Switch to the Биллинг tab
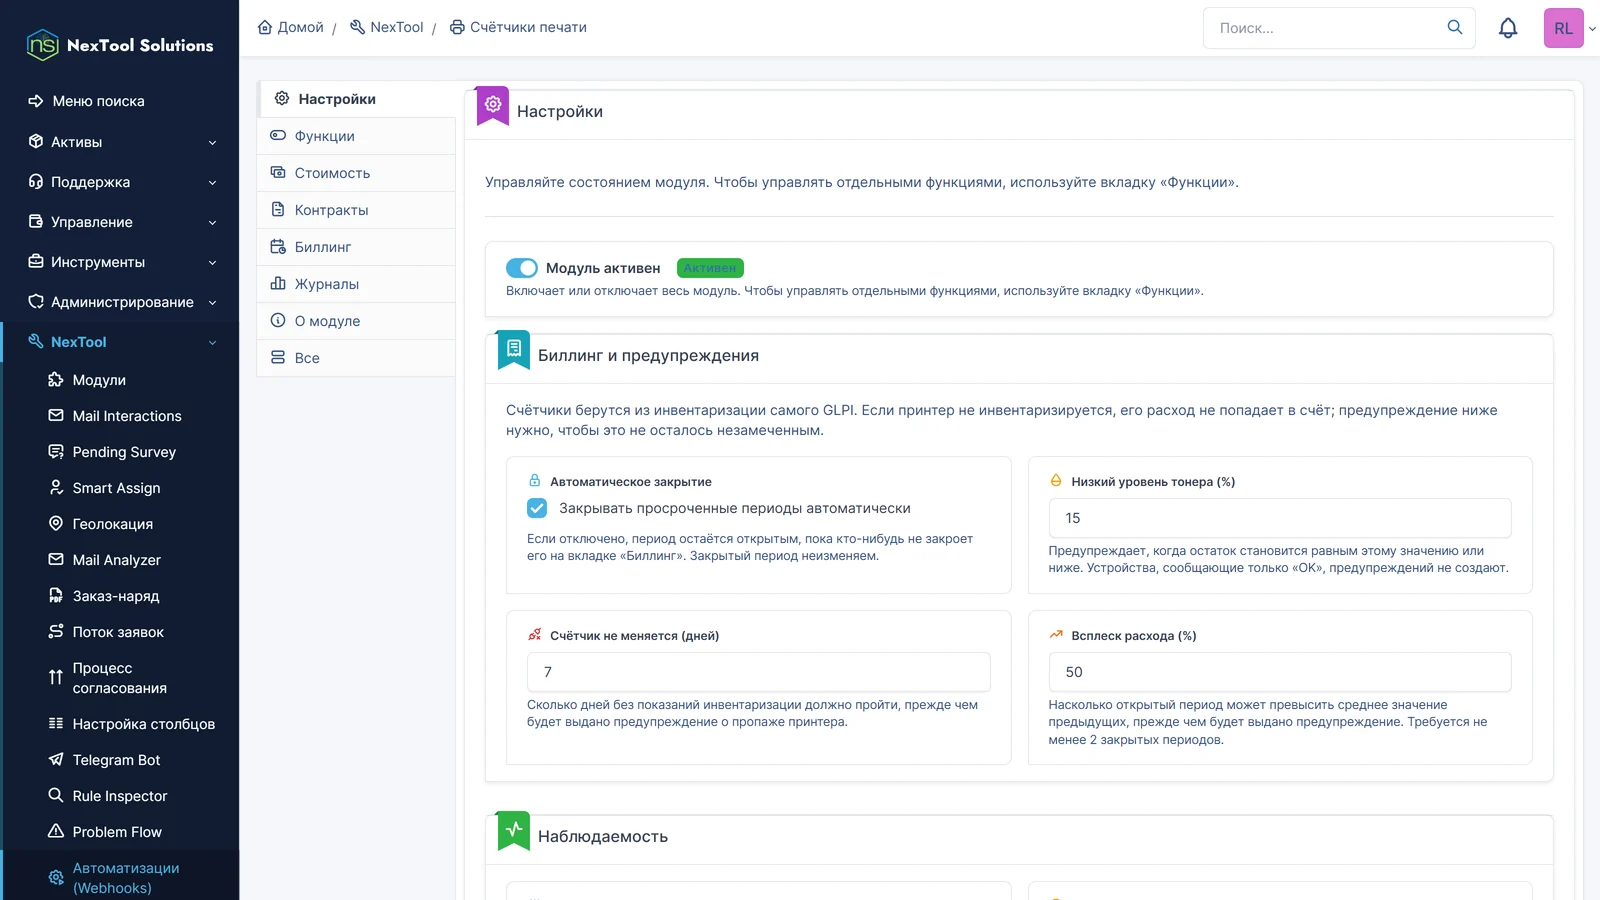Screen dimensions: 1600x900 click(356, 247)
